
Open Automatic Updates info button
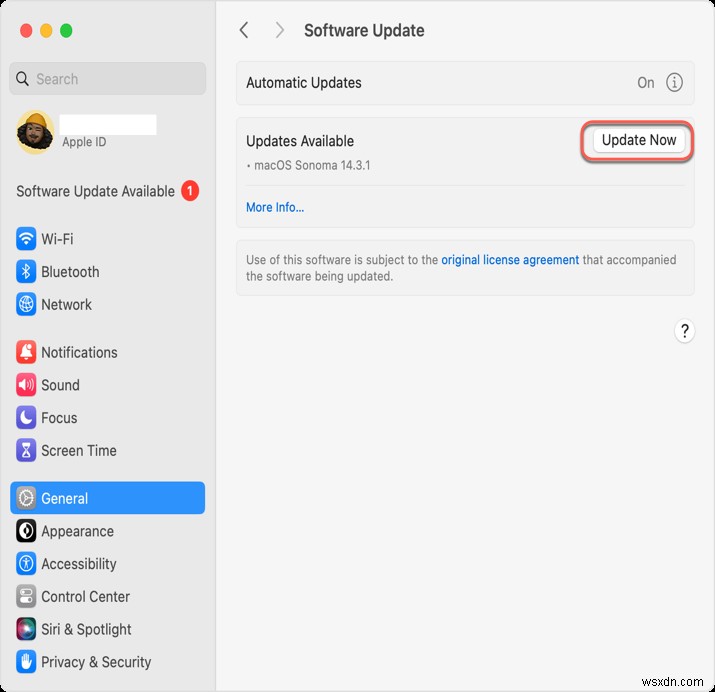click(674, 83)
